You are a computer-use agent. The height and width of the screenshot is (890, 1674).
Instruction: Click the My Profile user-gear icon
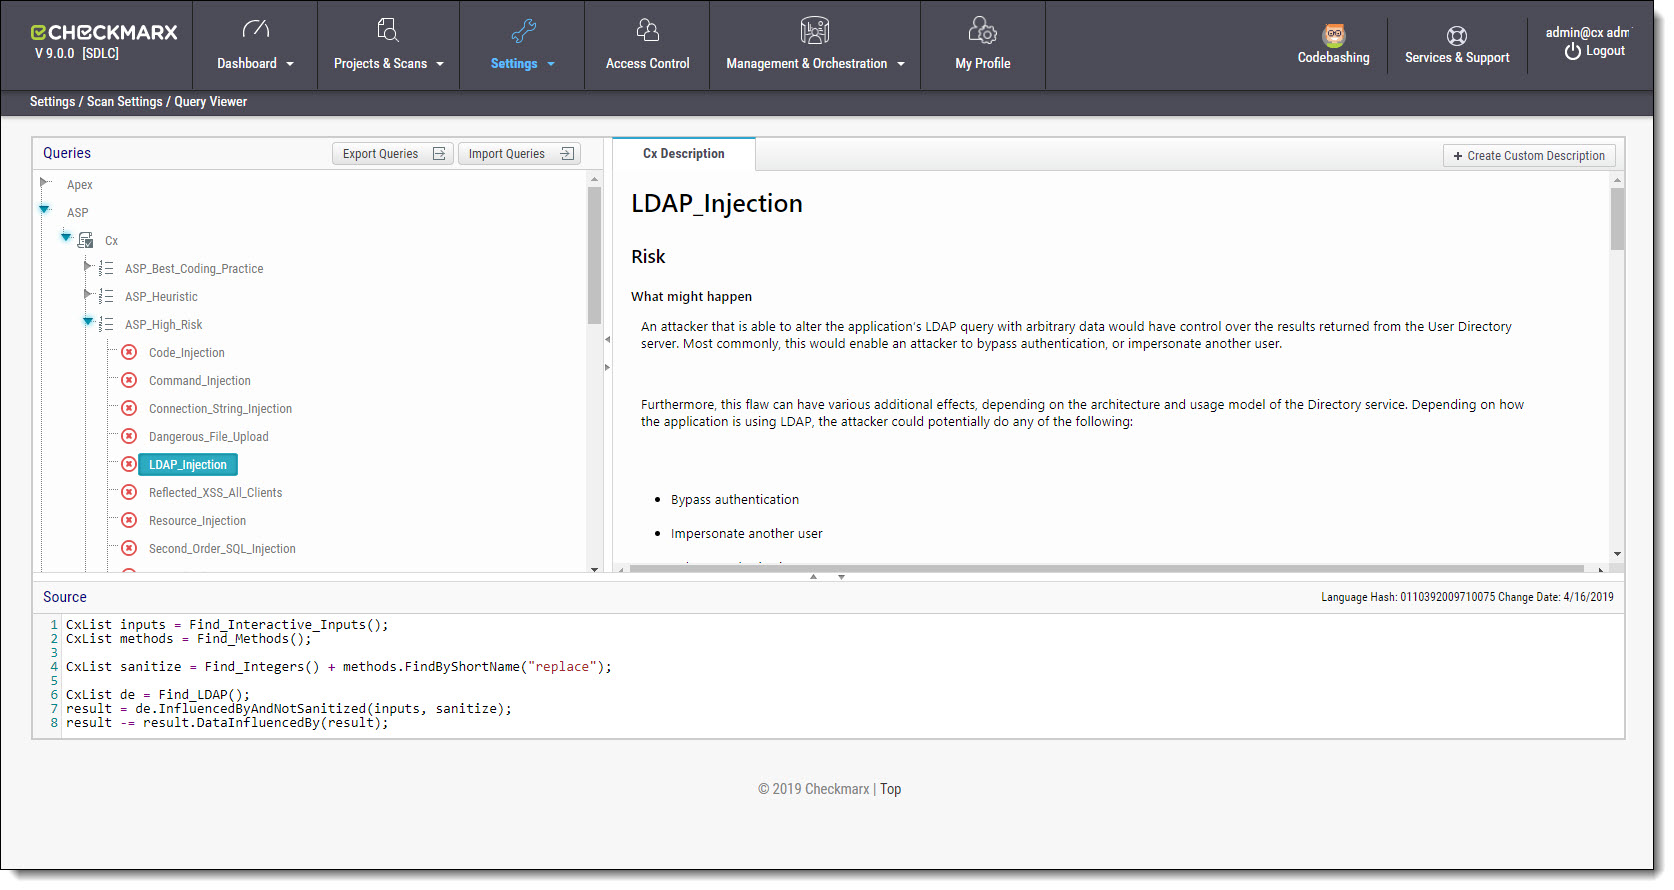point(983,30)
